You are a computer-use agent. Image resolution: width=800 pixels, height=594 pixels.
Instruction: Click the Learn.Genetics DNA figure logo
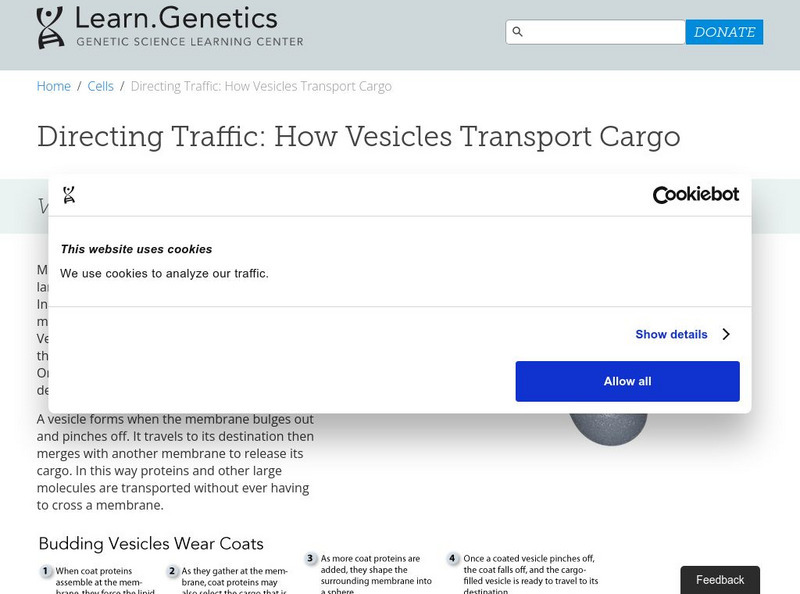coord(50,27)
